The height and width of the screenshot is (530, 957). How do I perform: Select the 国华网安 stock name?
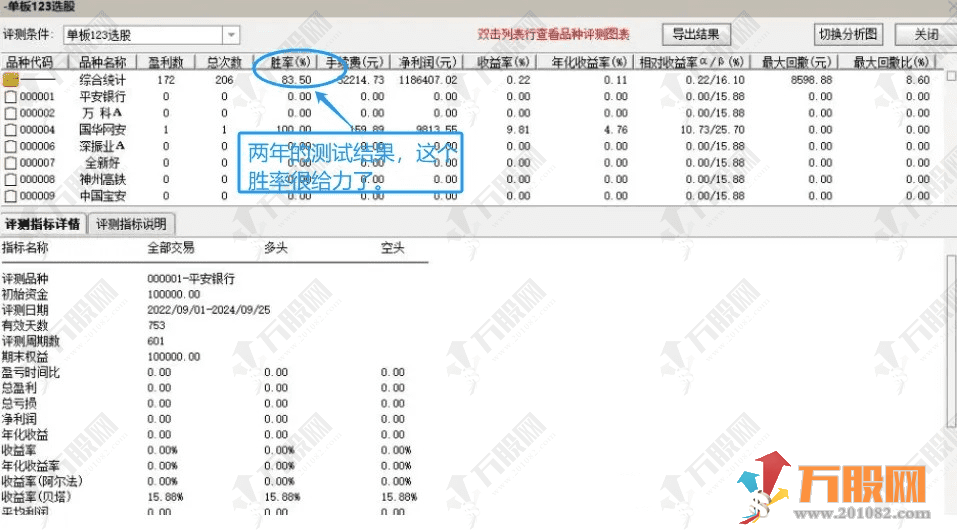102,129
